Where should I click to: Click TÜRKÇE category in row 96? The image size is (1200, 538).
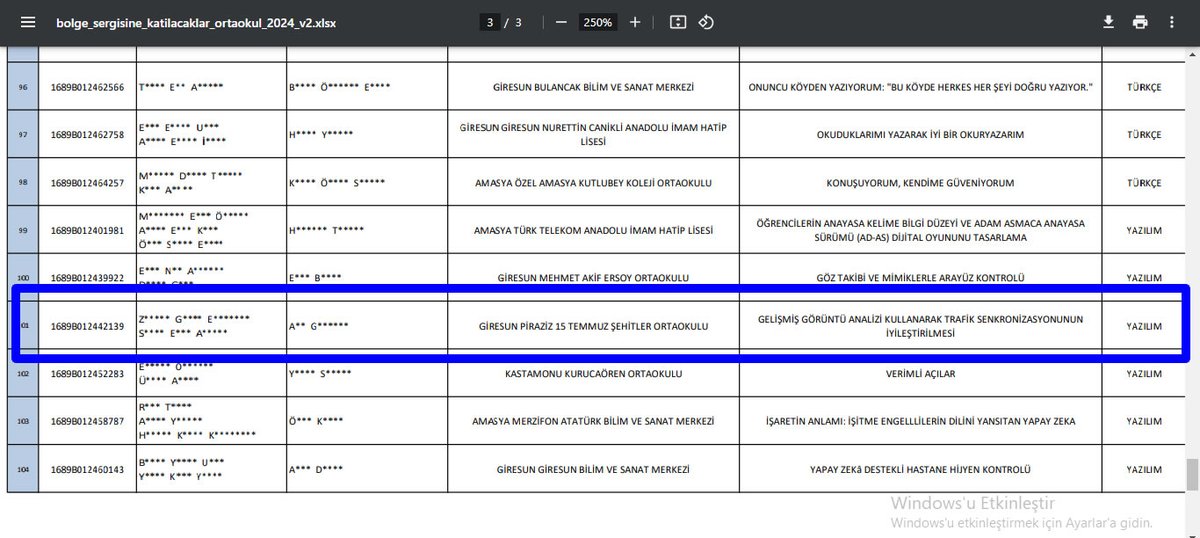coord(1144,87)
